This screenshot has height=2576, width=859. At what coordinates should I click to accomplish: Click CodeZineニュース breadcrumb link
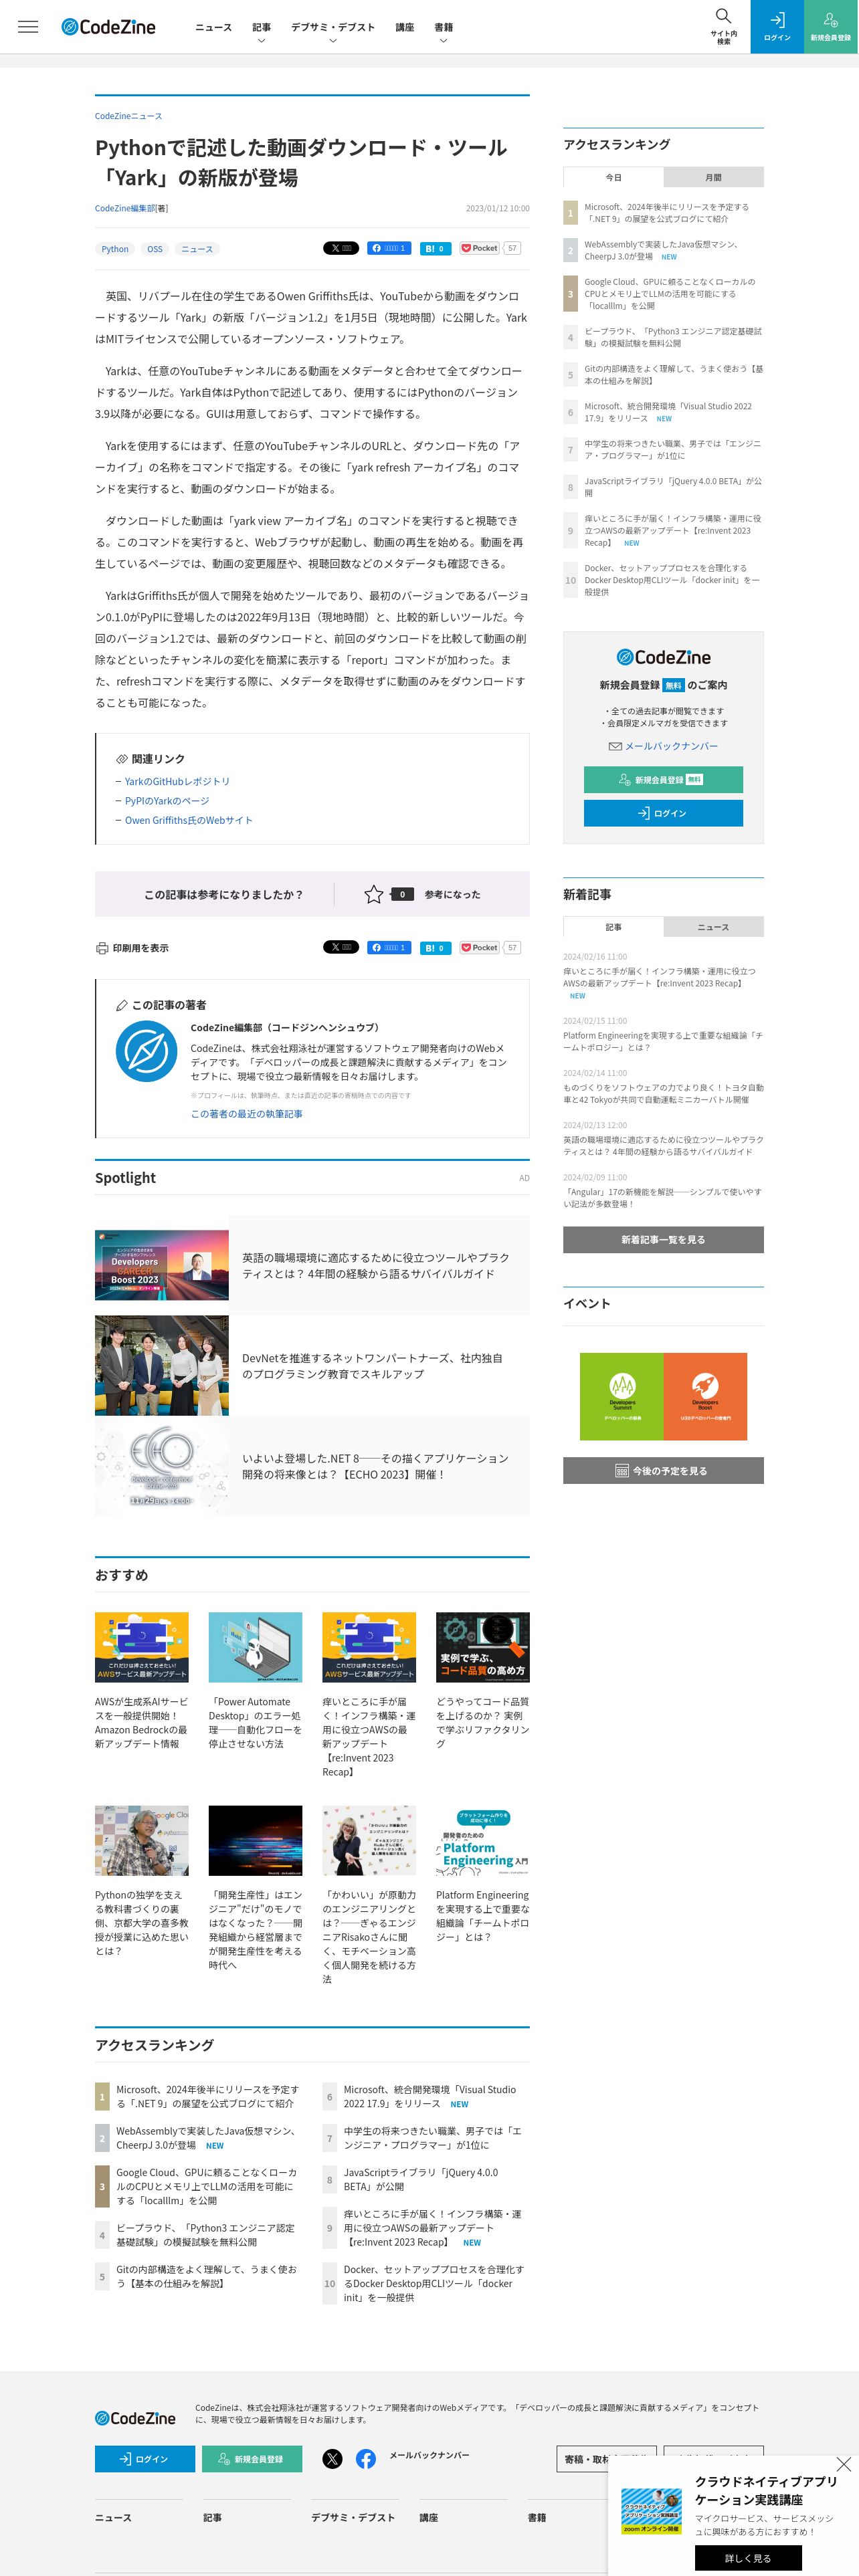(x=128, y=116)
